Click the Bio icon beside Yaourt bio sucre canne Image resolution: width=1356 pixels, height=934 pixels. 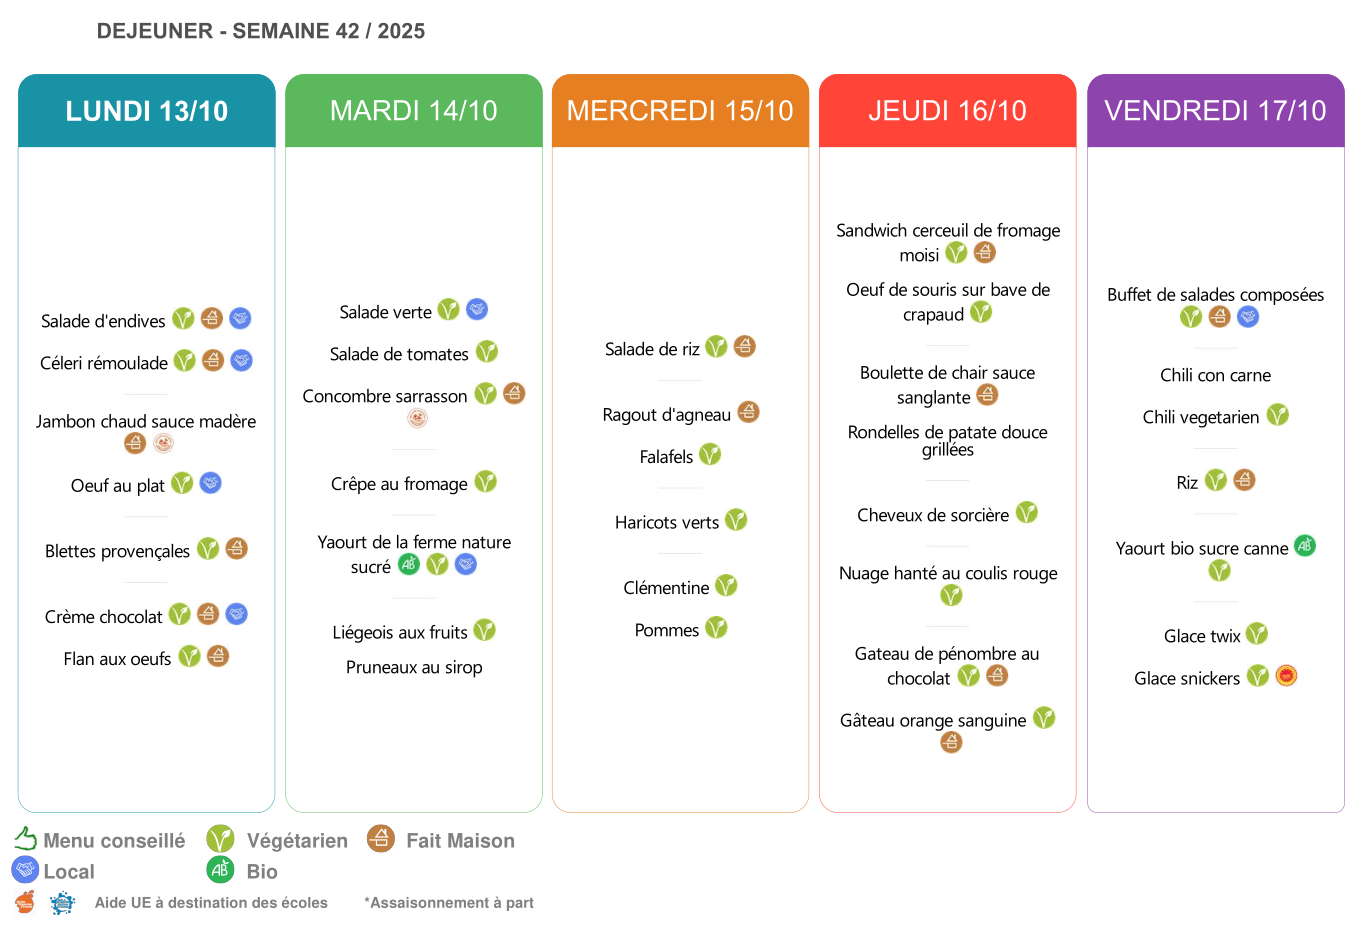1305,546
